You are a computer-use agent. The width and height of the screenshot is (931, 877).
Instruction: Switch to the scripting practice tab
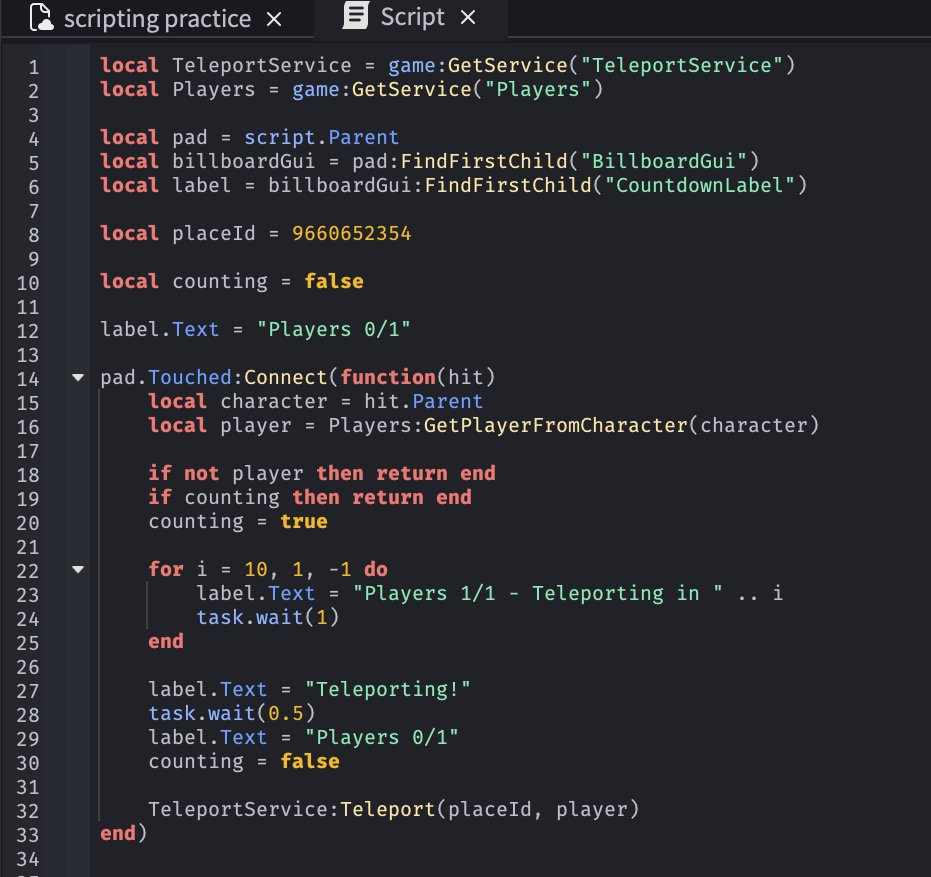[157, 19]
